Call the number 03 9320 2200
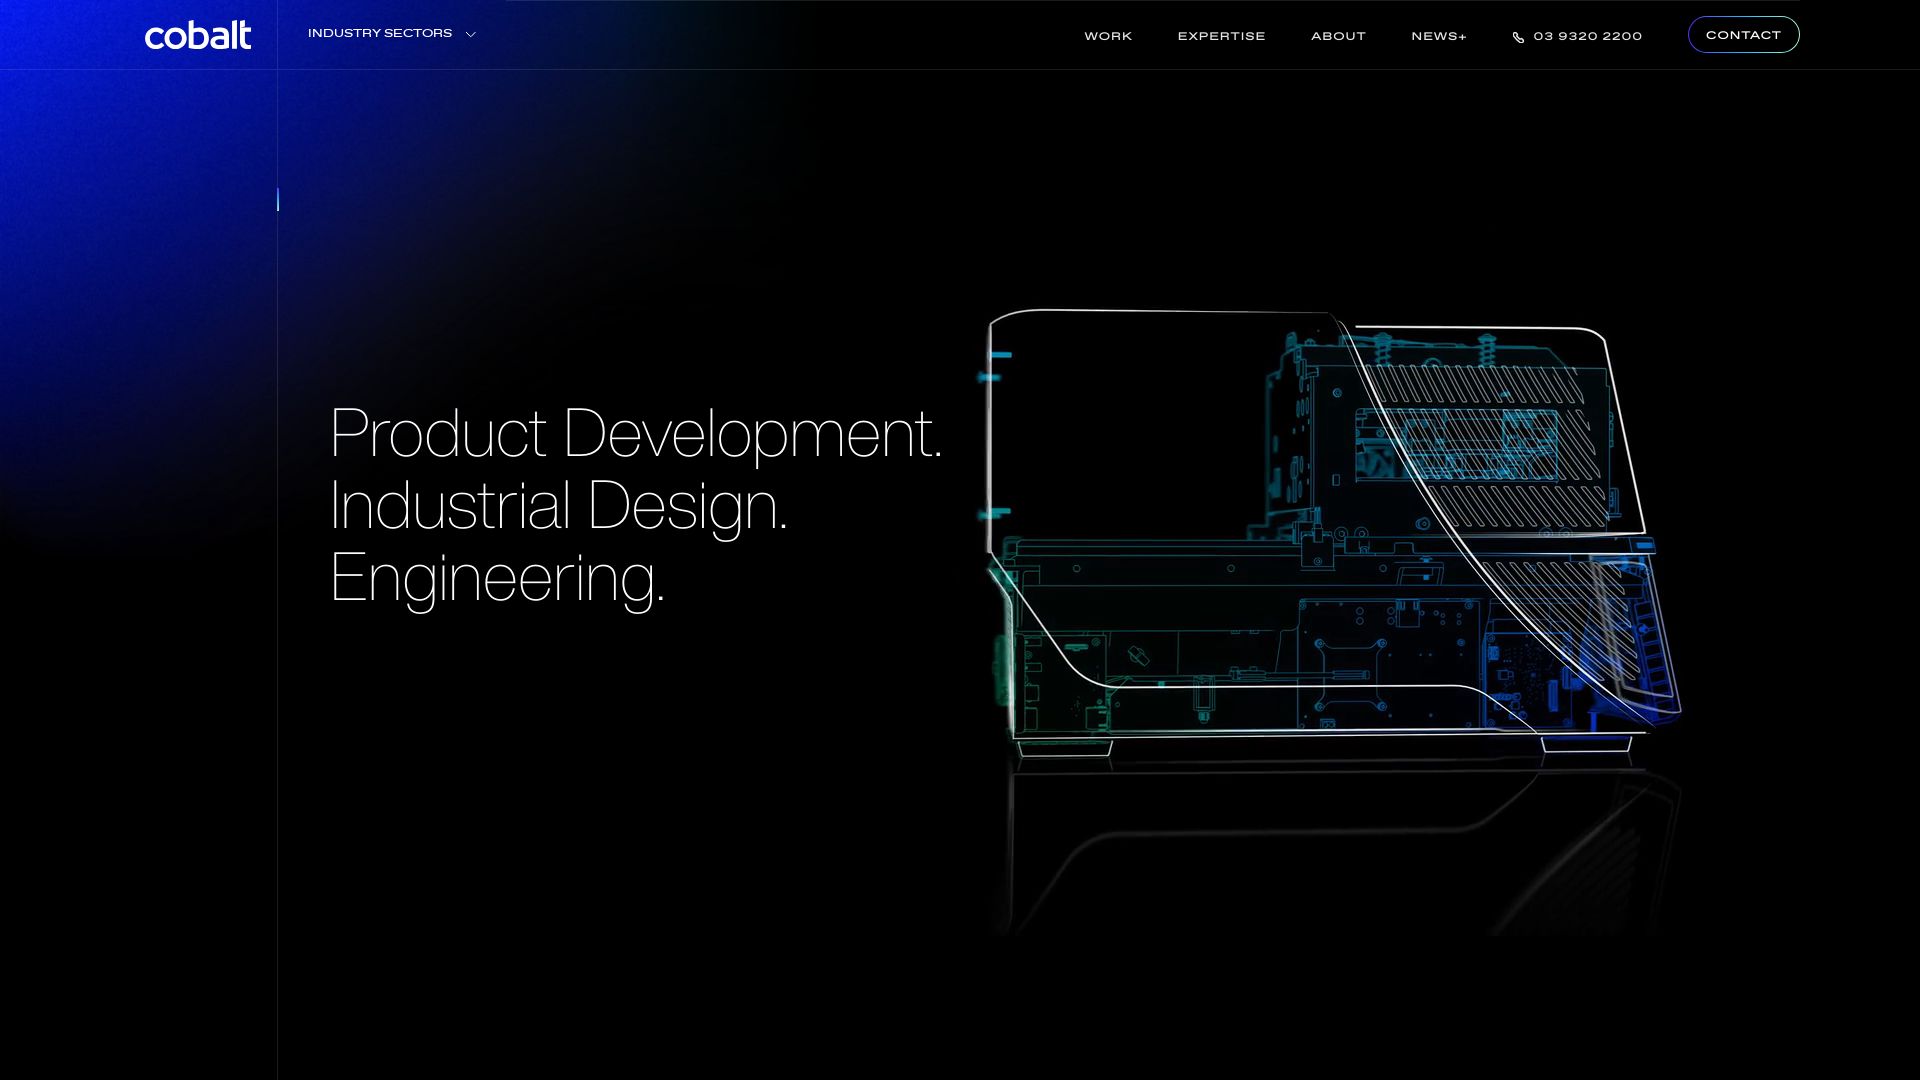This screenshot has width=1920, height=1080. click(x=1587, y=36)
